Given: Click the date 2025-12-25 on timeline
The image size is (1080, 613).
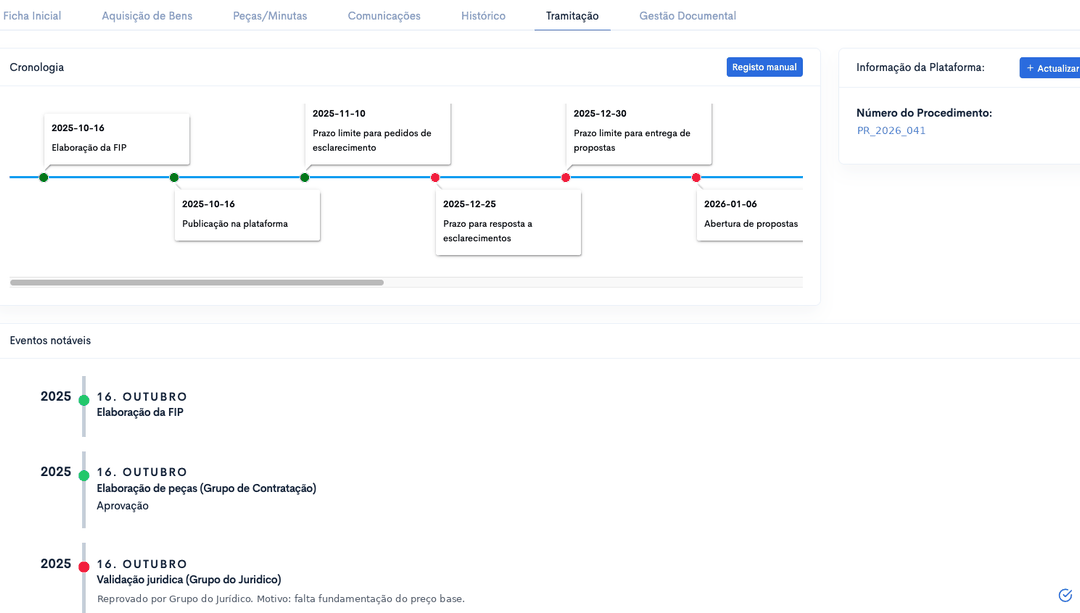Looking at the screenshot, I should click(469, 204).
